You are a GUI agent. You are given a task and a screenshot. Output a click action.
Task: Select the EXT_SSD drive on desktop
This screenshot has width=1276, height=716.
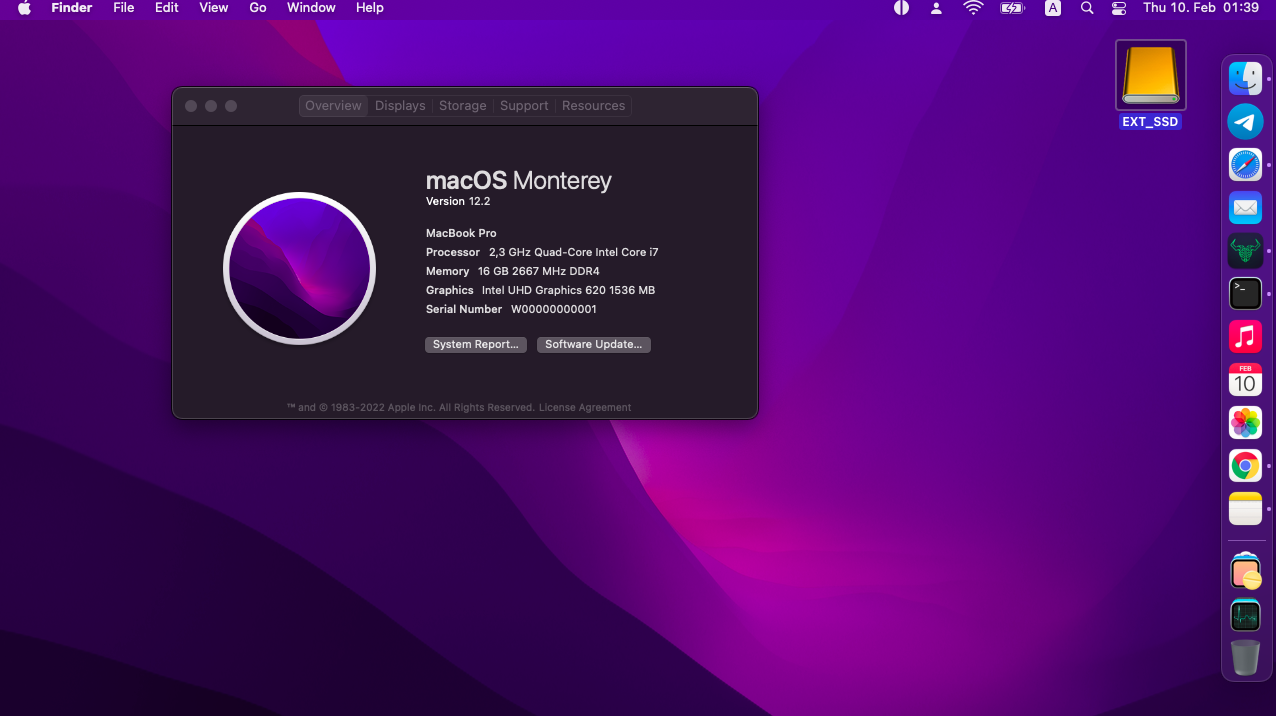pyautogui.click(x=1151, y=85)
